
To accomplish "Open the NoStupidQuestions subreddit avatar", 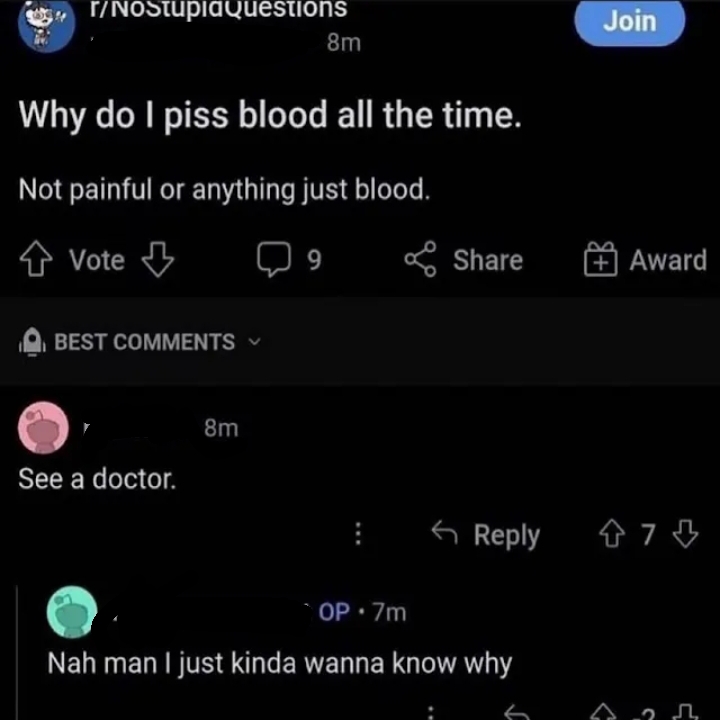I will click(x=45, y=25).
